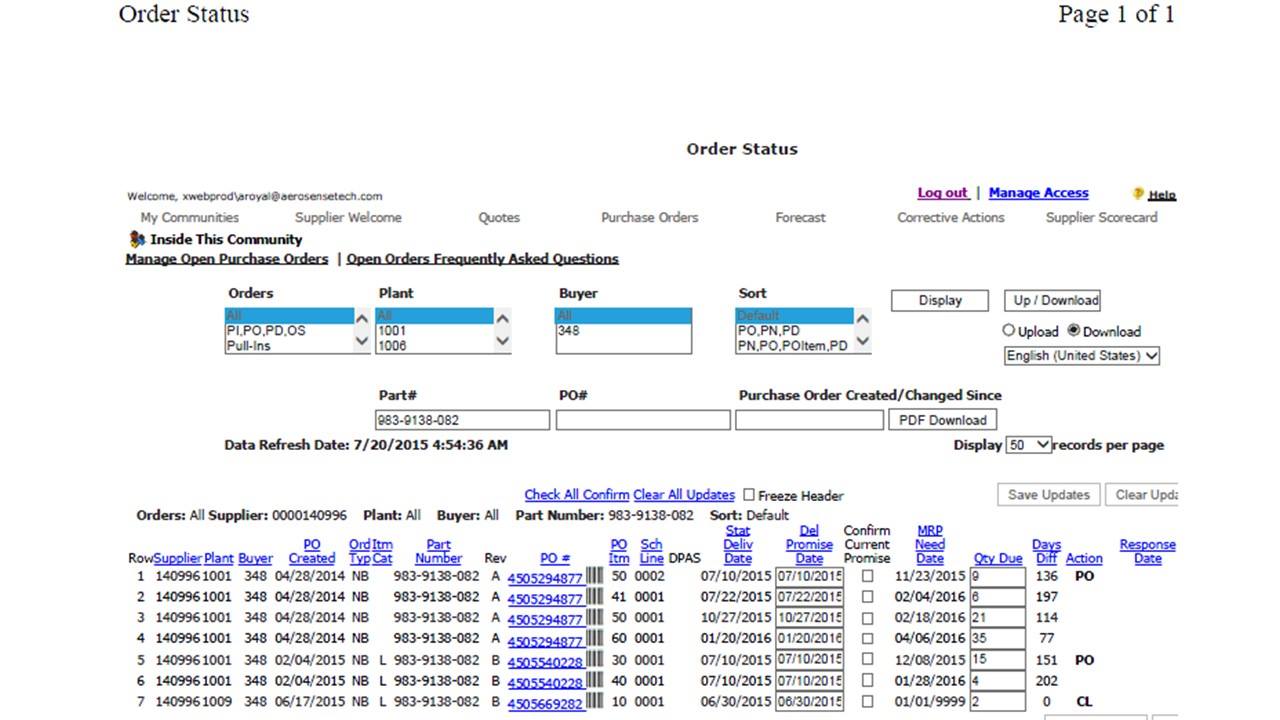Click barcode icon beside PO 4505294877 row 1
Image resolution: width=1280 pixels, height=720 pixels.
click(x=594, y=576)
